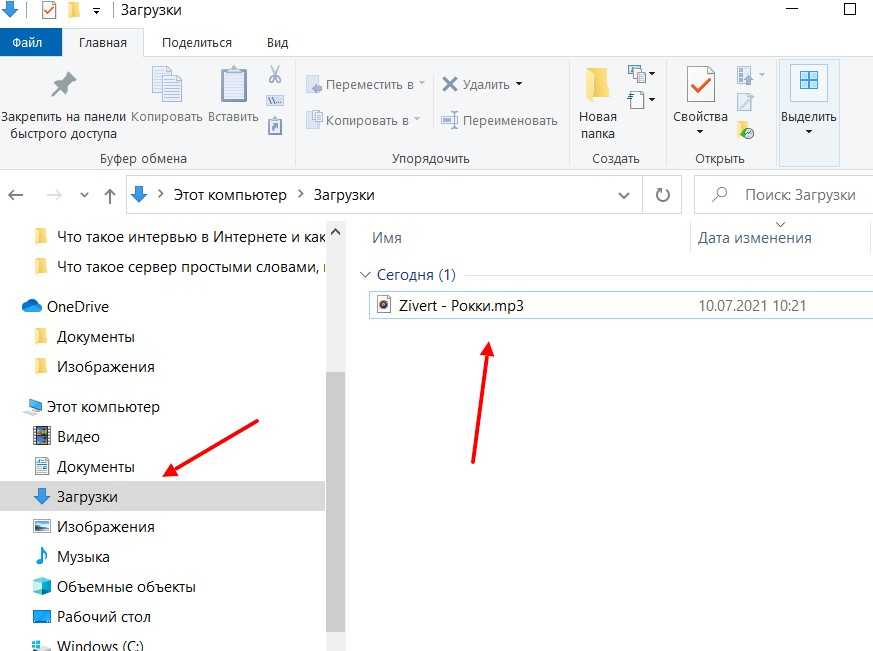Image resolution: width=873 pixels, height=651 pixels.
Task: Open Изображения under Этот компьютер
Action: tap(106, 527)
